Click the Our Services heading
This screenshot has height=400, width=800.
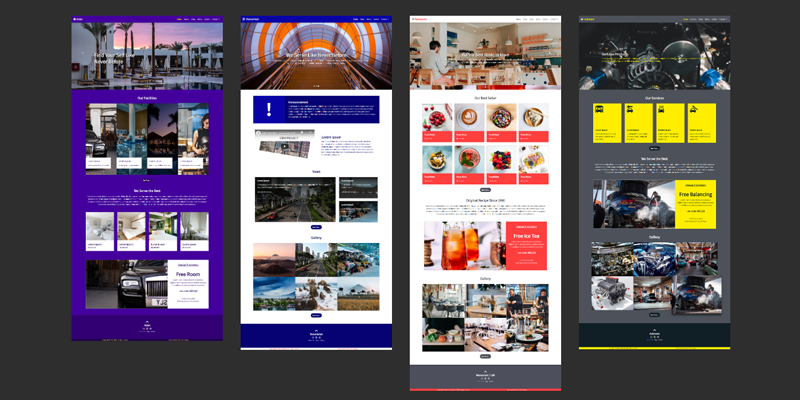(x=654, y=98)
